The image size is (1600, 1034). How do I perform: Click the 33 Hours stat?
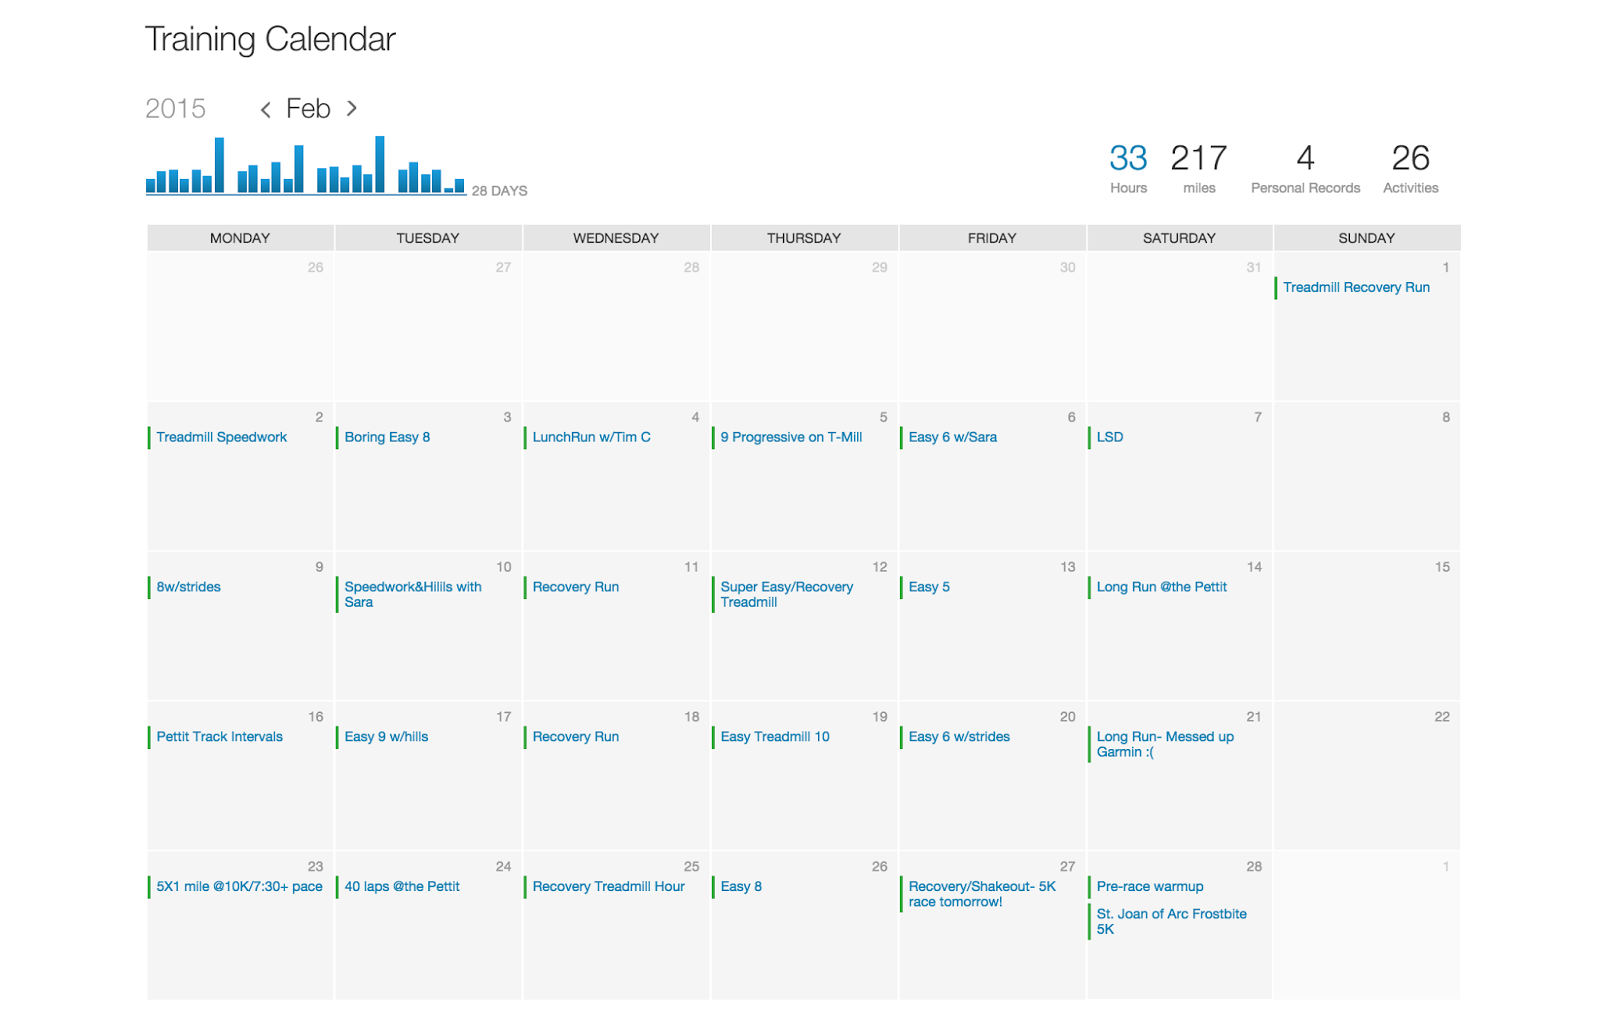coord(1128,167)
